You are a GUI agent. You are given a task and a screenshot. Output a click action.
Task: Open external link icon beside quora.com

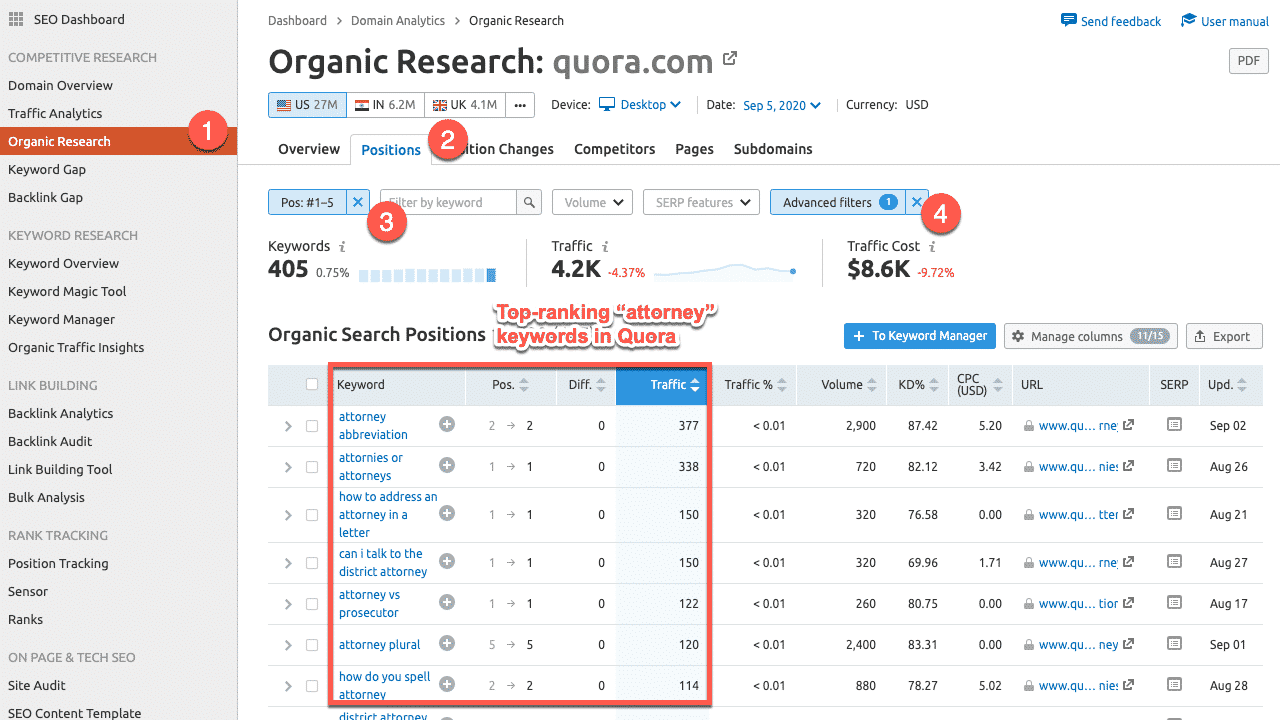pos(730,60)
